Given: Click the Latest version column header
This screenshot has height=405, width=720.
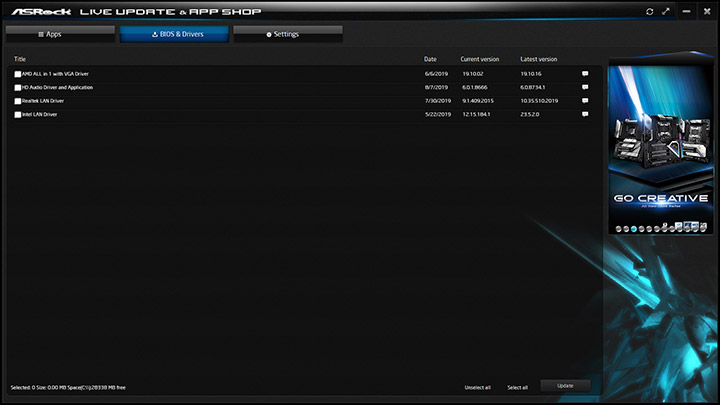Looking at the screenshot, I should pyautogui.click(x=539, y=59).
